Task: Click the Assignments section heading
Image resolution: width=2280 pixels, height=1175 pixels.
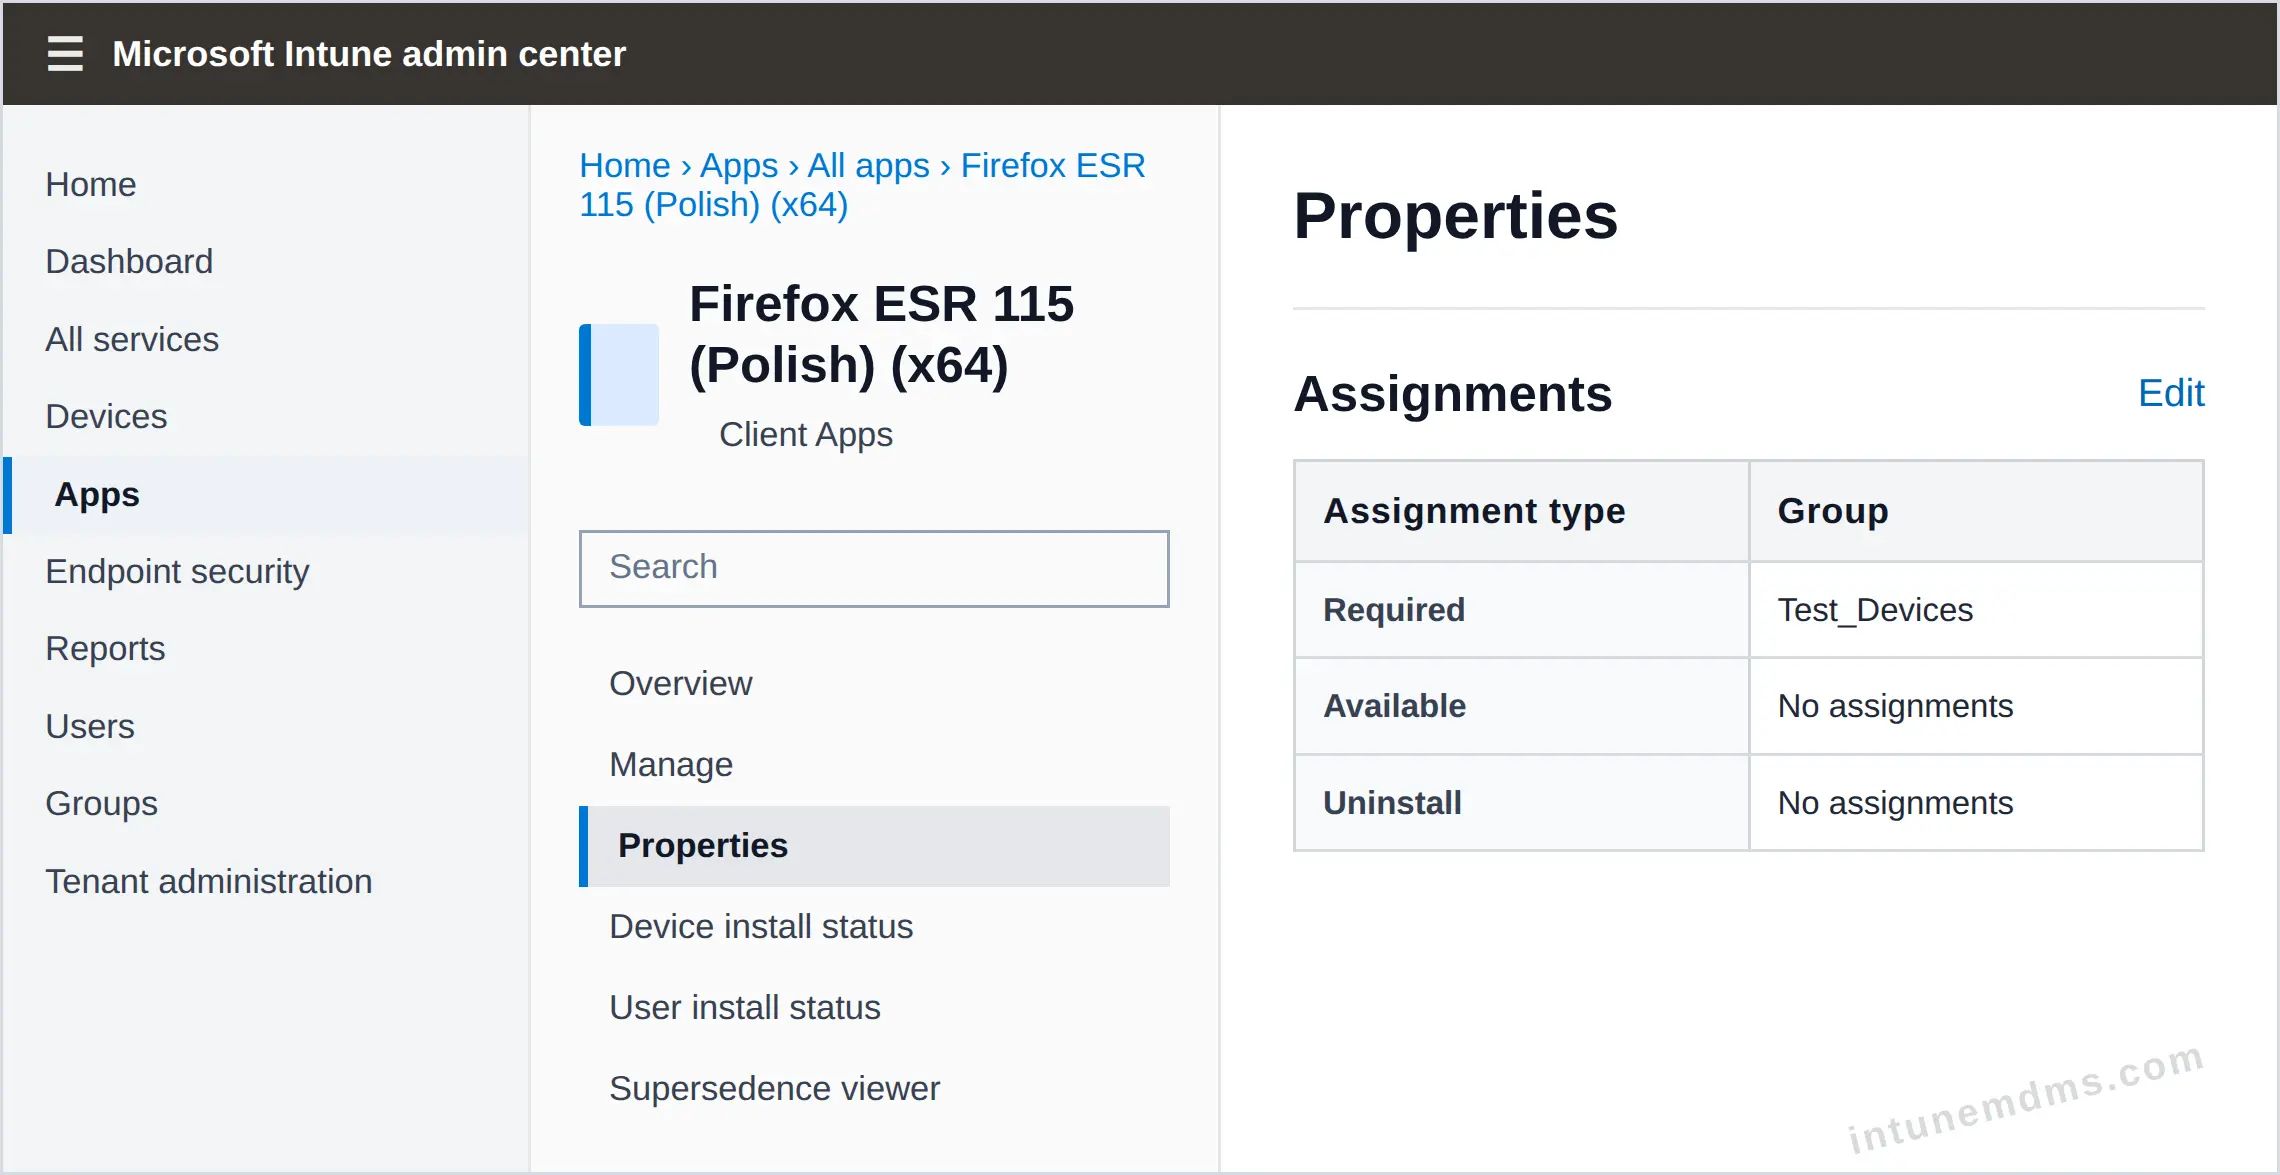Action: click(x=1452, y=393)
